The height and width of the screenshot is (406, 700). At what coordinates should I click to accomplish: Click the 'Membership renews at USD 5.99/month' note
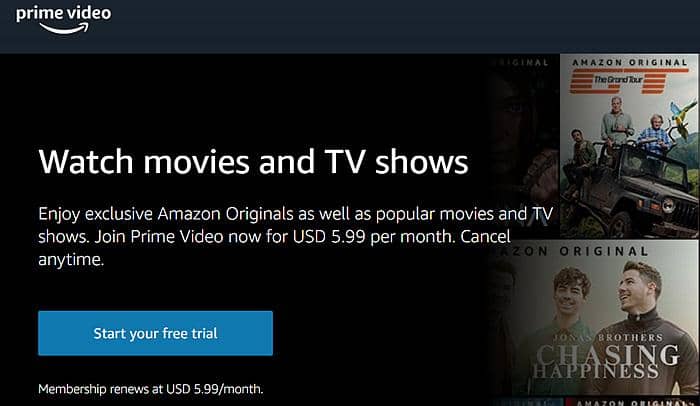click(x=151, y=389)
